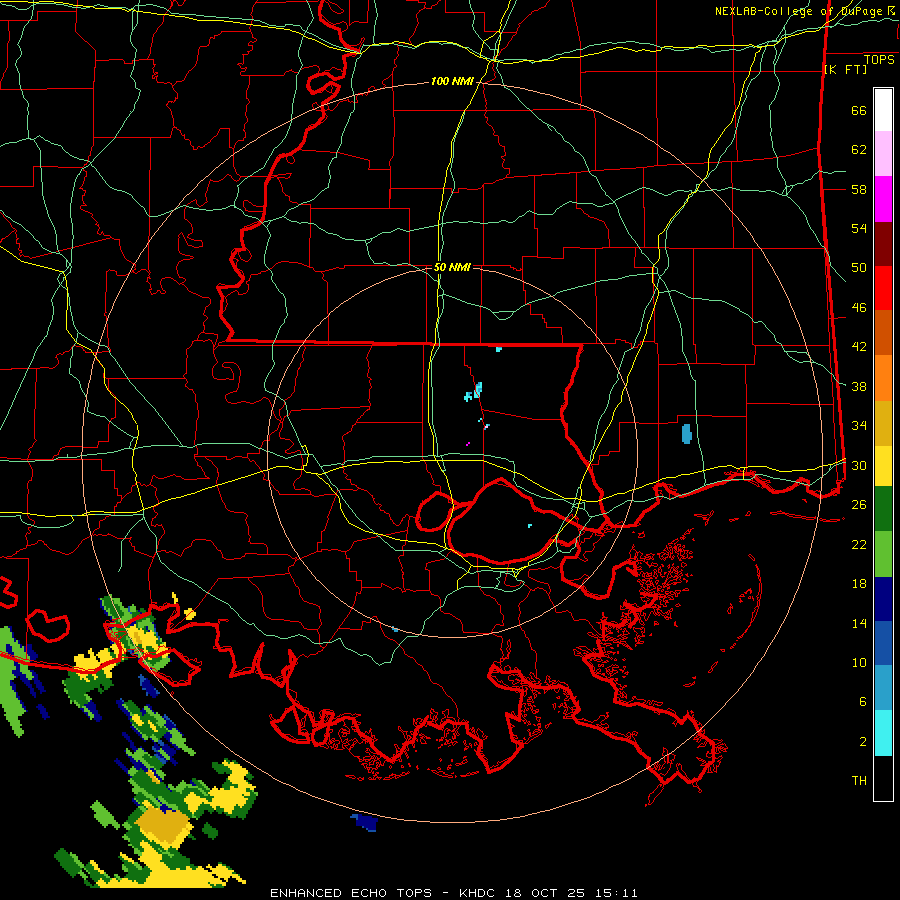Click the light blue echo near 100 NMI east
The image size is (900, 900).
pyautogui.click(x=686, y=433)
